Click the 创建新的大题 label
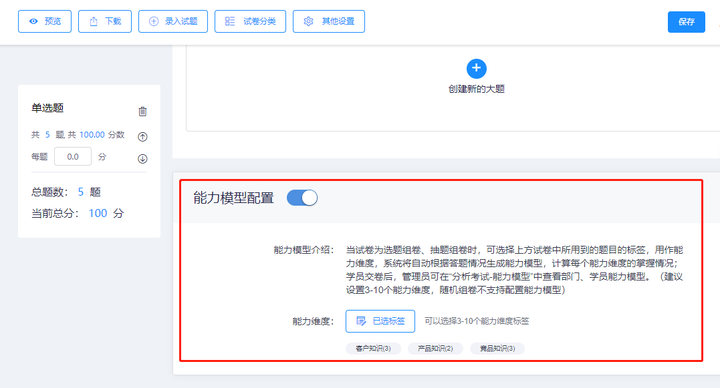The width and height of the screenshot is (720, 388). coord(476,89)
